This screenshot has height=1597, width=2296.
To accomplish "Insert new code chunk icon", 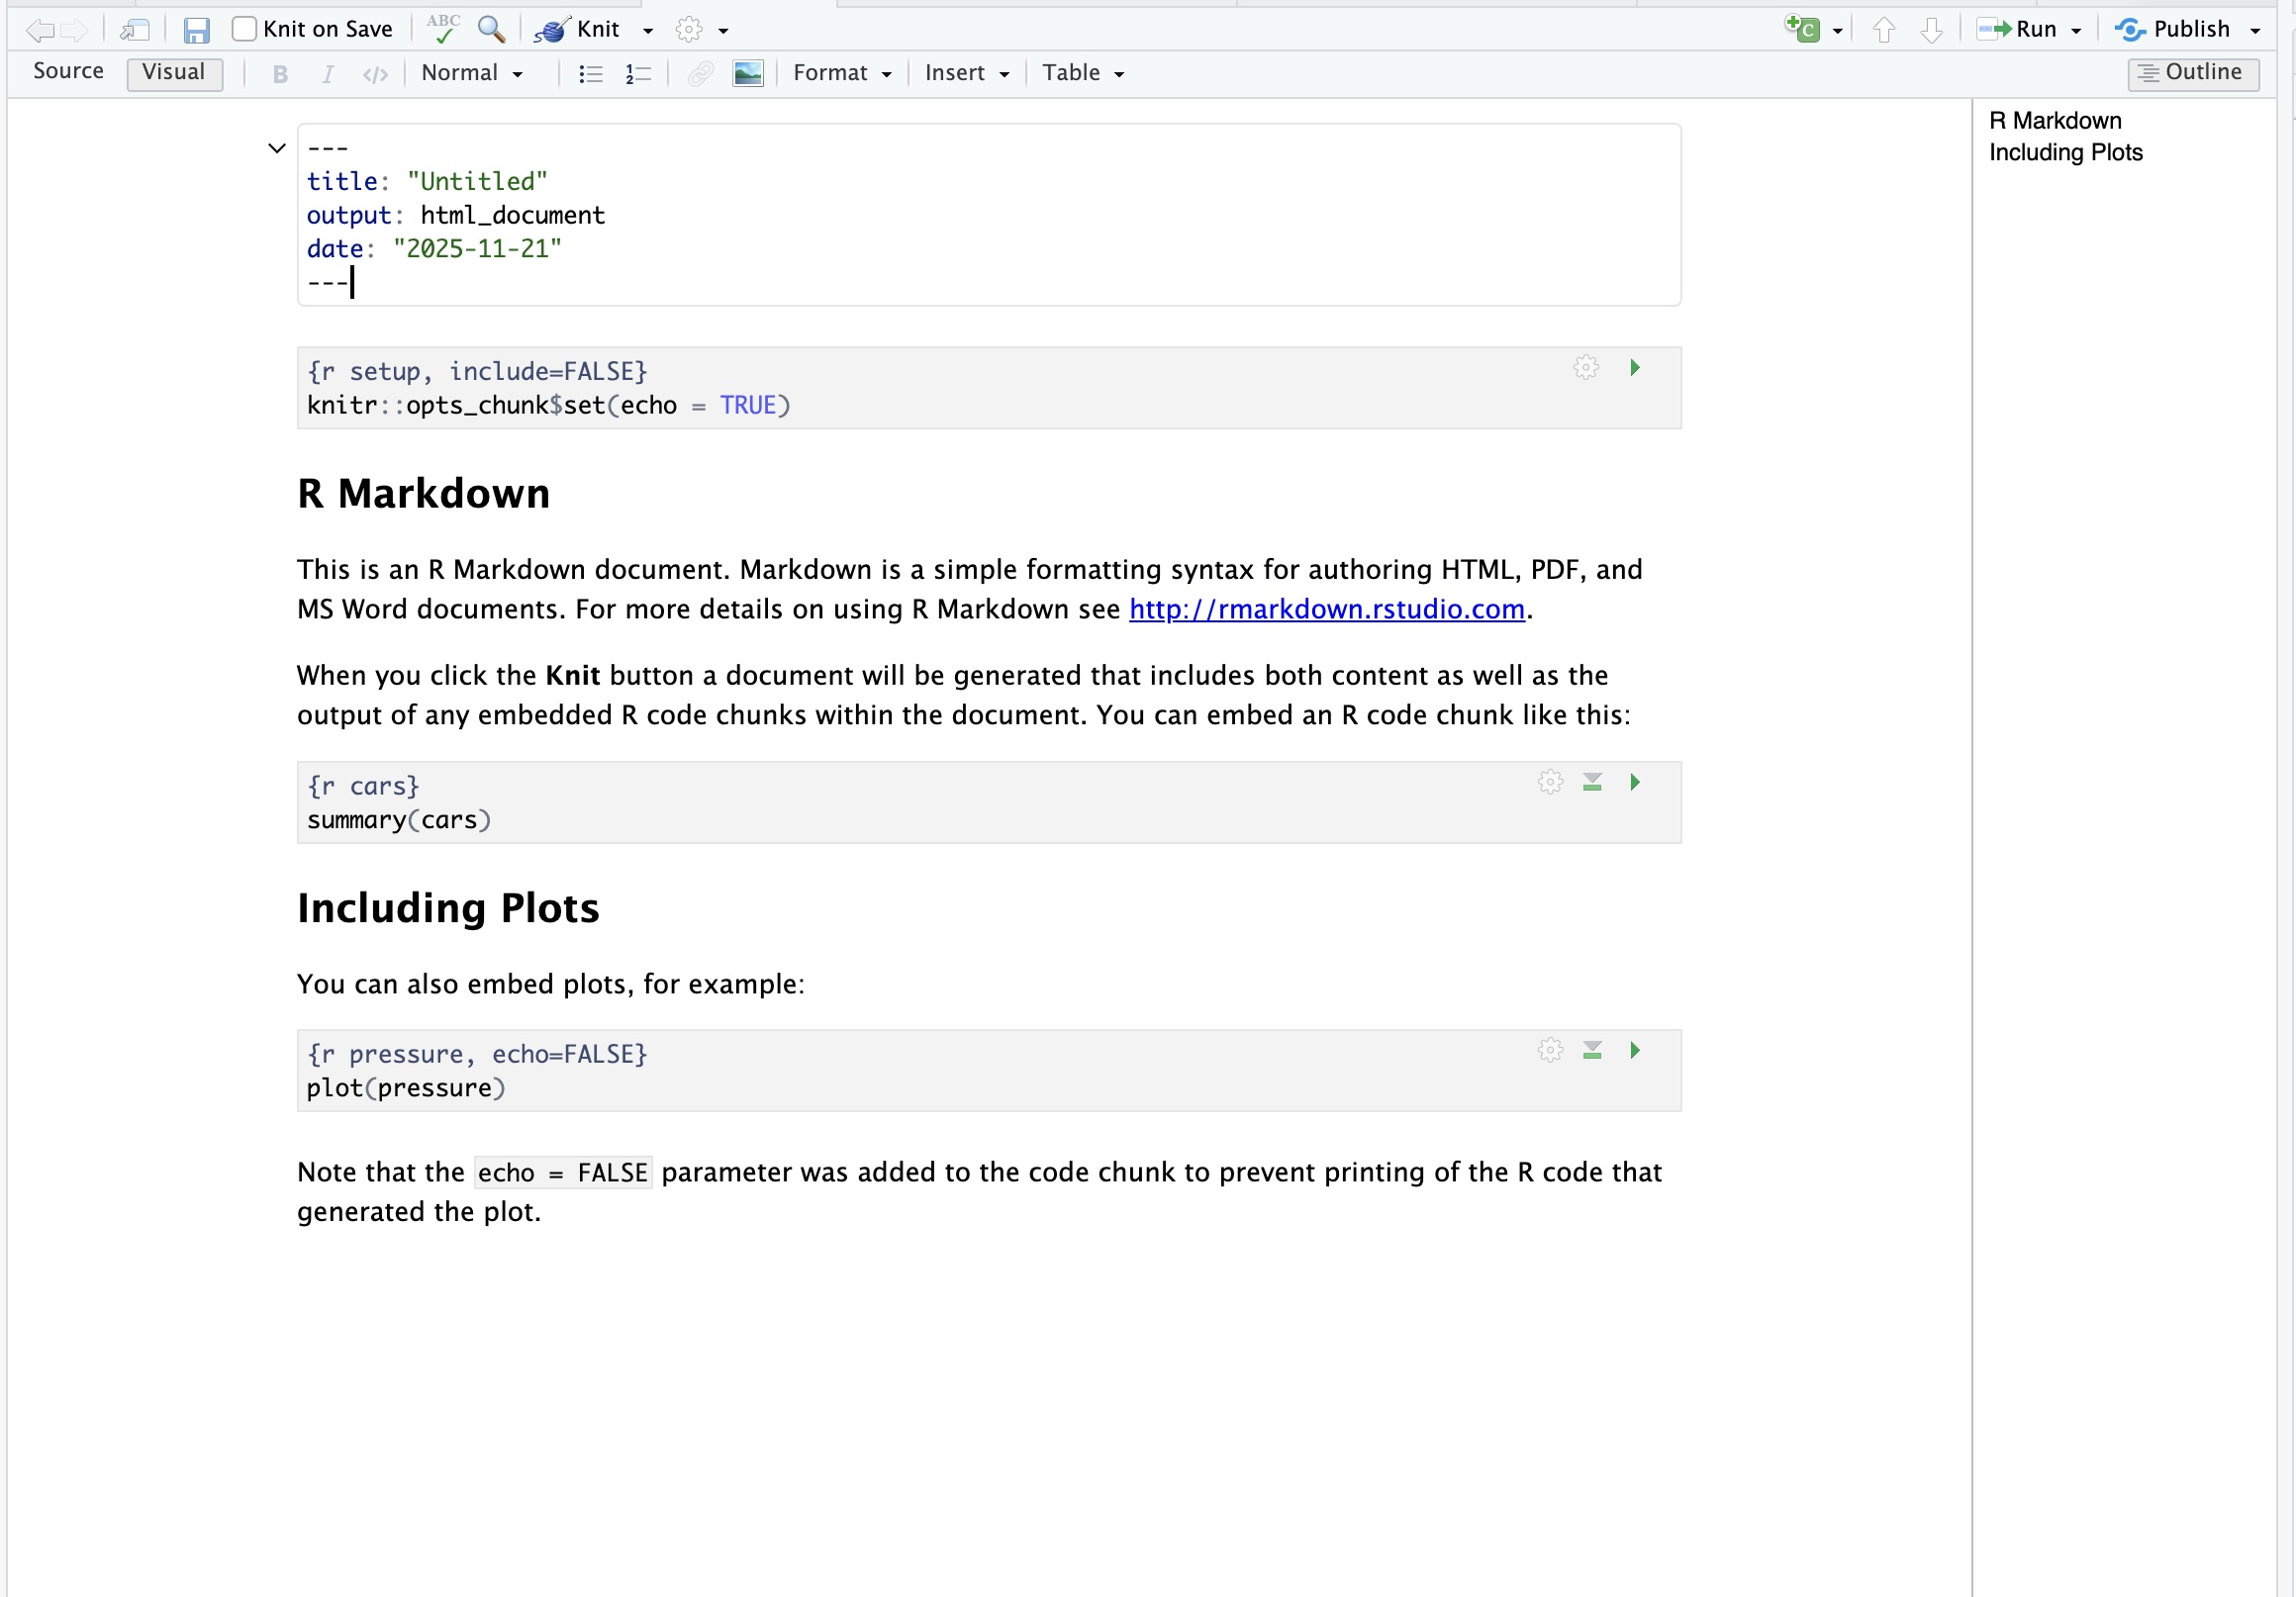I will pyautogui.click(x=1803, y=29).
